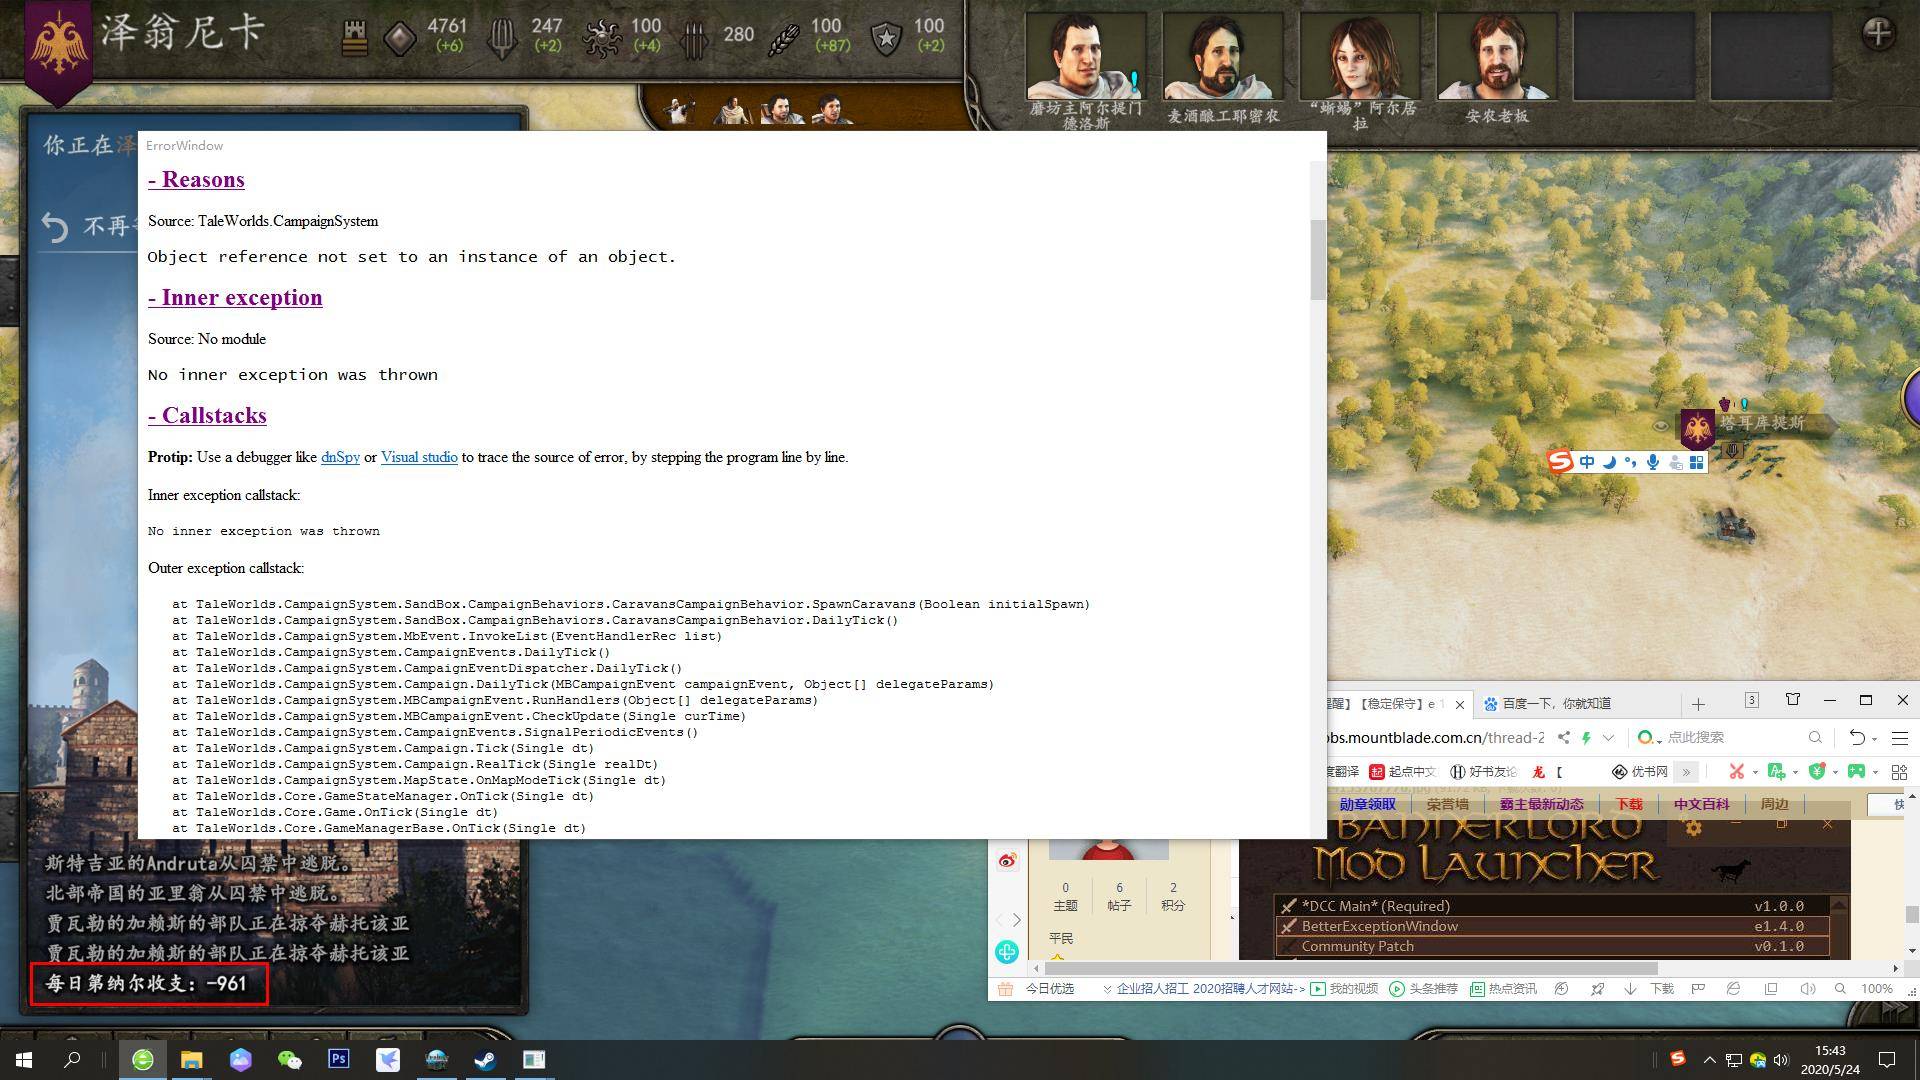Click the Sogou microphone voice input icon
Screen dimensions: 1920x1080
pyautogui.click(x=1653, y=462)
